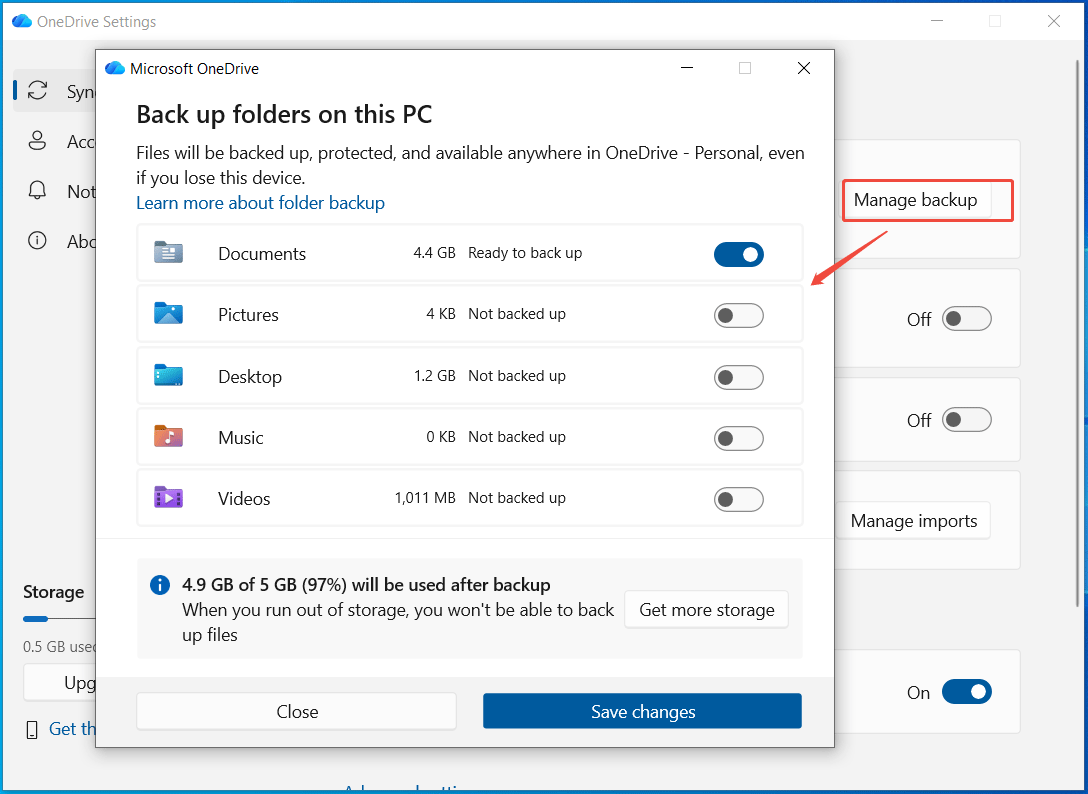Disable the Documents backup toggle

pos(739,254)
